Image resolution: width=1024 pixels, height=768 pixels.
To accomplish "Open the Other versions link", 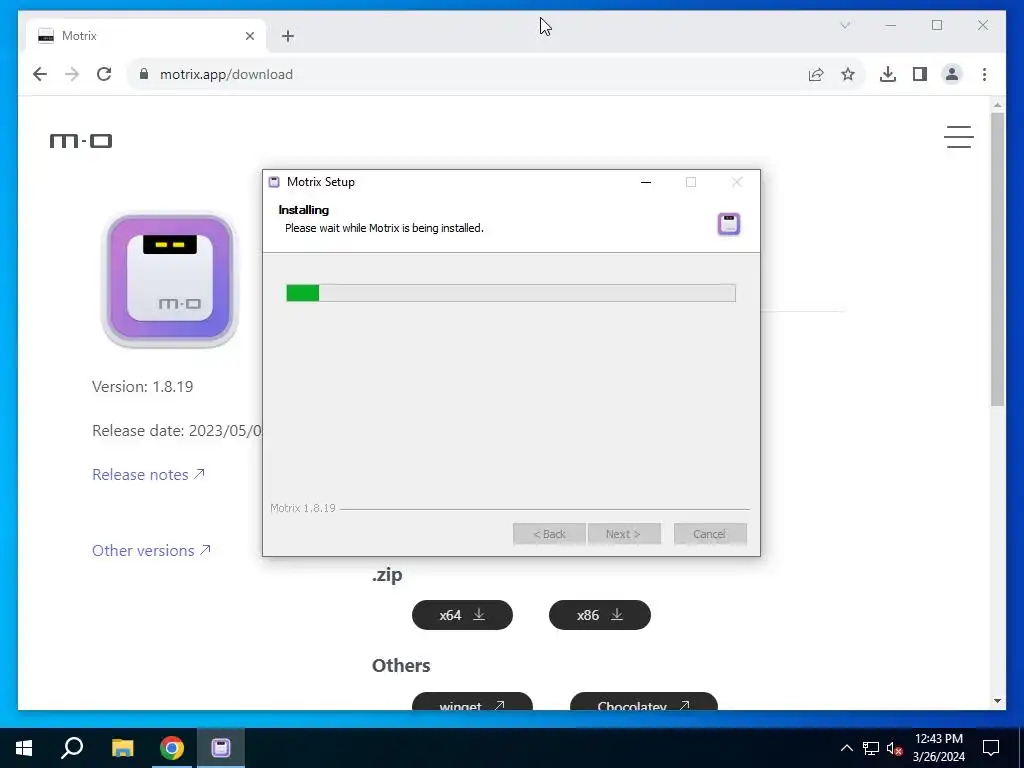I will click(151, 551).
